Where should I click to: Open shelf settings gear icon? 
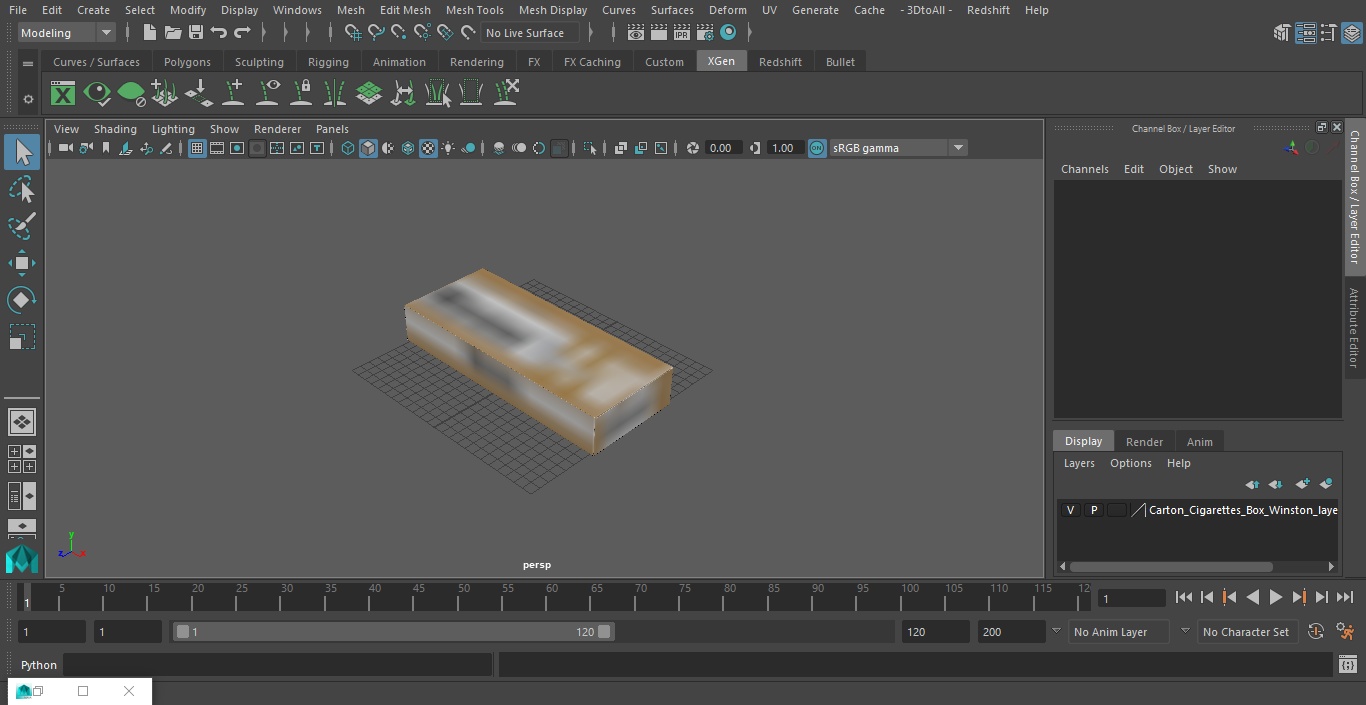[x=28, y=99]
